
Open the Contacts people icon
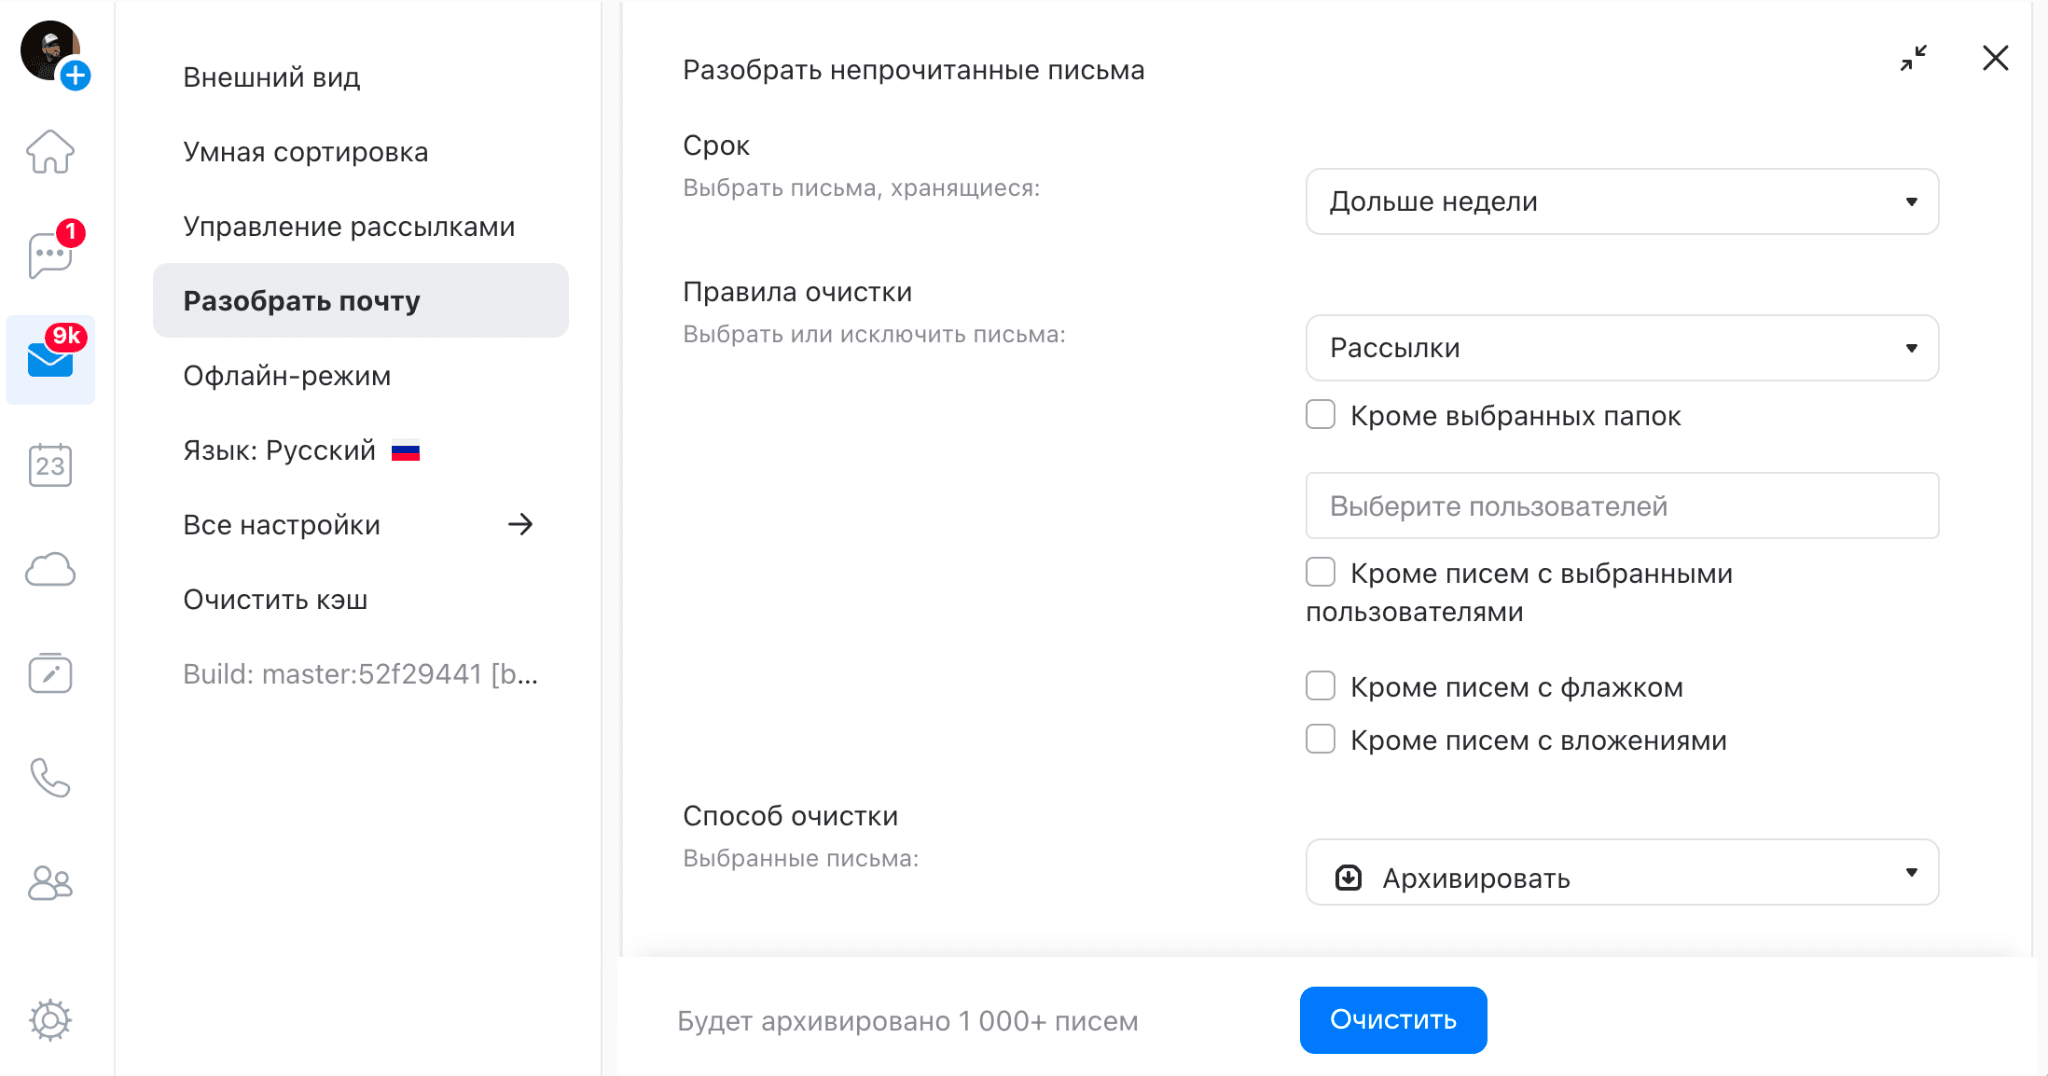point(50,883)
